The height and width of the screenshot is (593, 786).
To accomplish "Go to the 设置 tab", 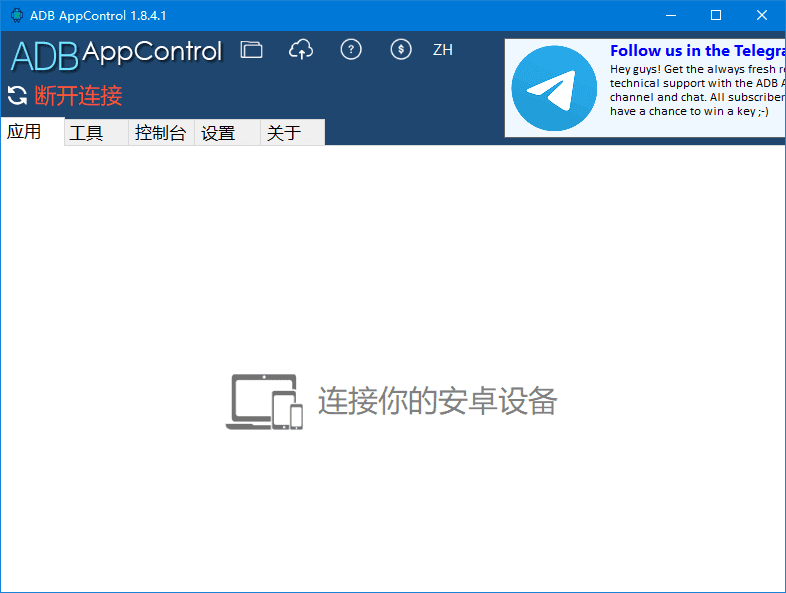I will click(x=227, y=133).
